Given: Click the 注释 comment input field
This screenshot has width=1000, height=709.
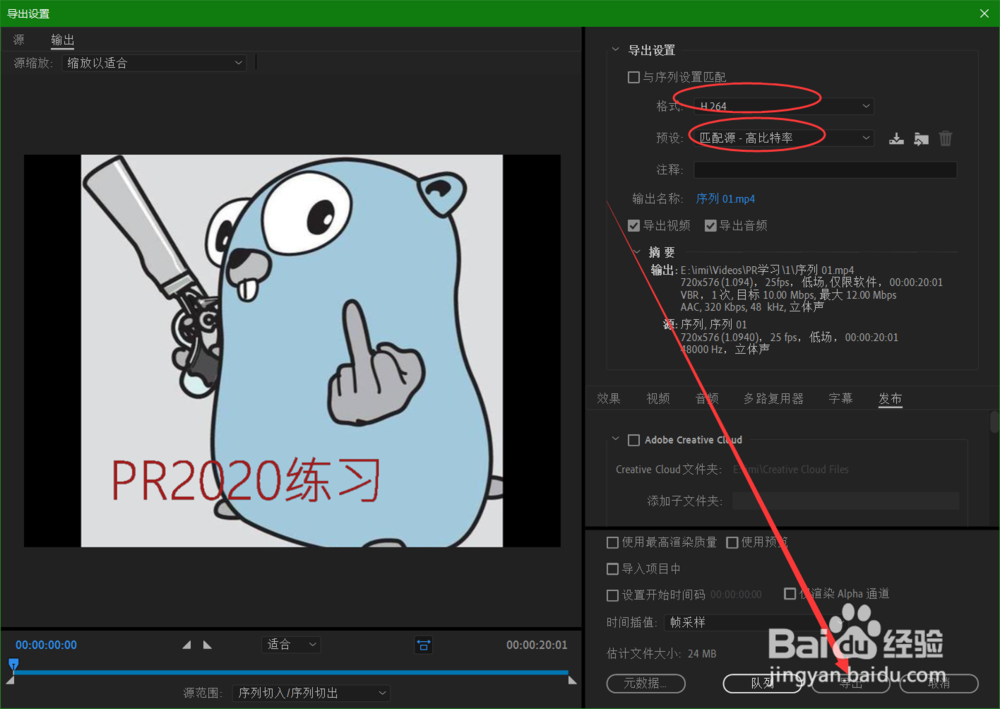Looking at the screenshot, I should coord(825,170).
